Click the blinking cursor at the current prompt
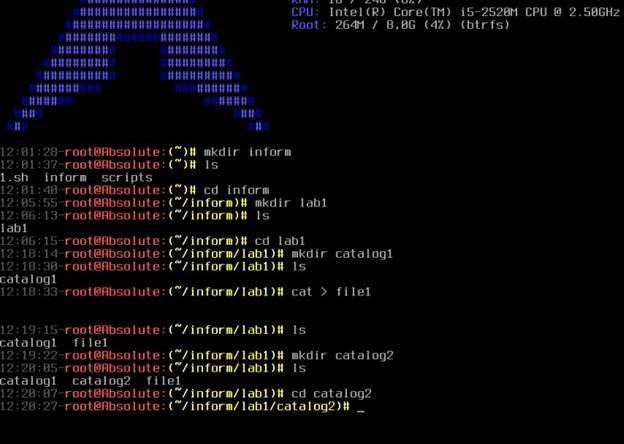 point(361,411)
